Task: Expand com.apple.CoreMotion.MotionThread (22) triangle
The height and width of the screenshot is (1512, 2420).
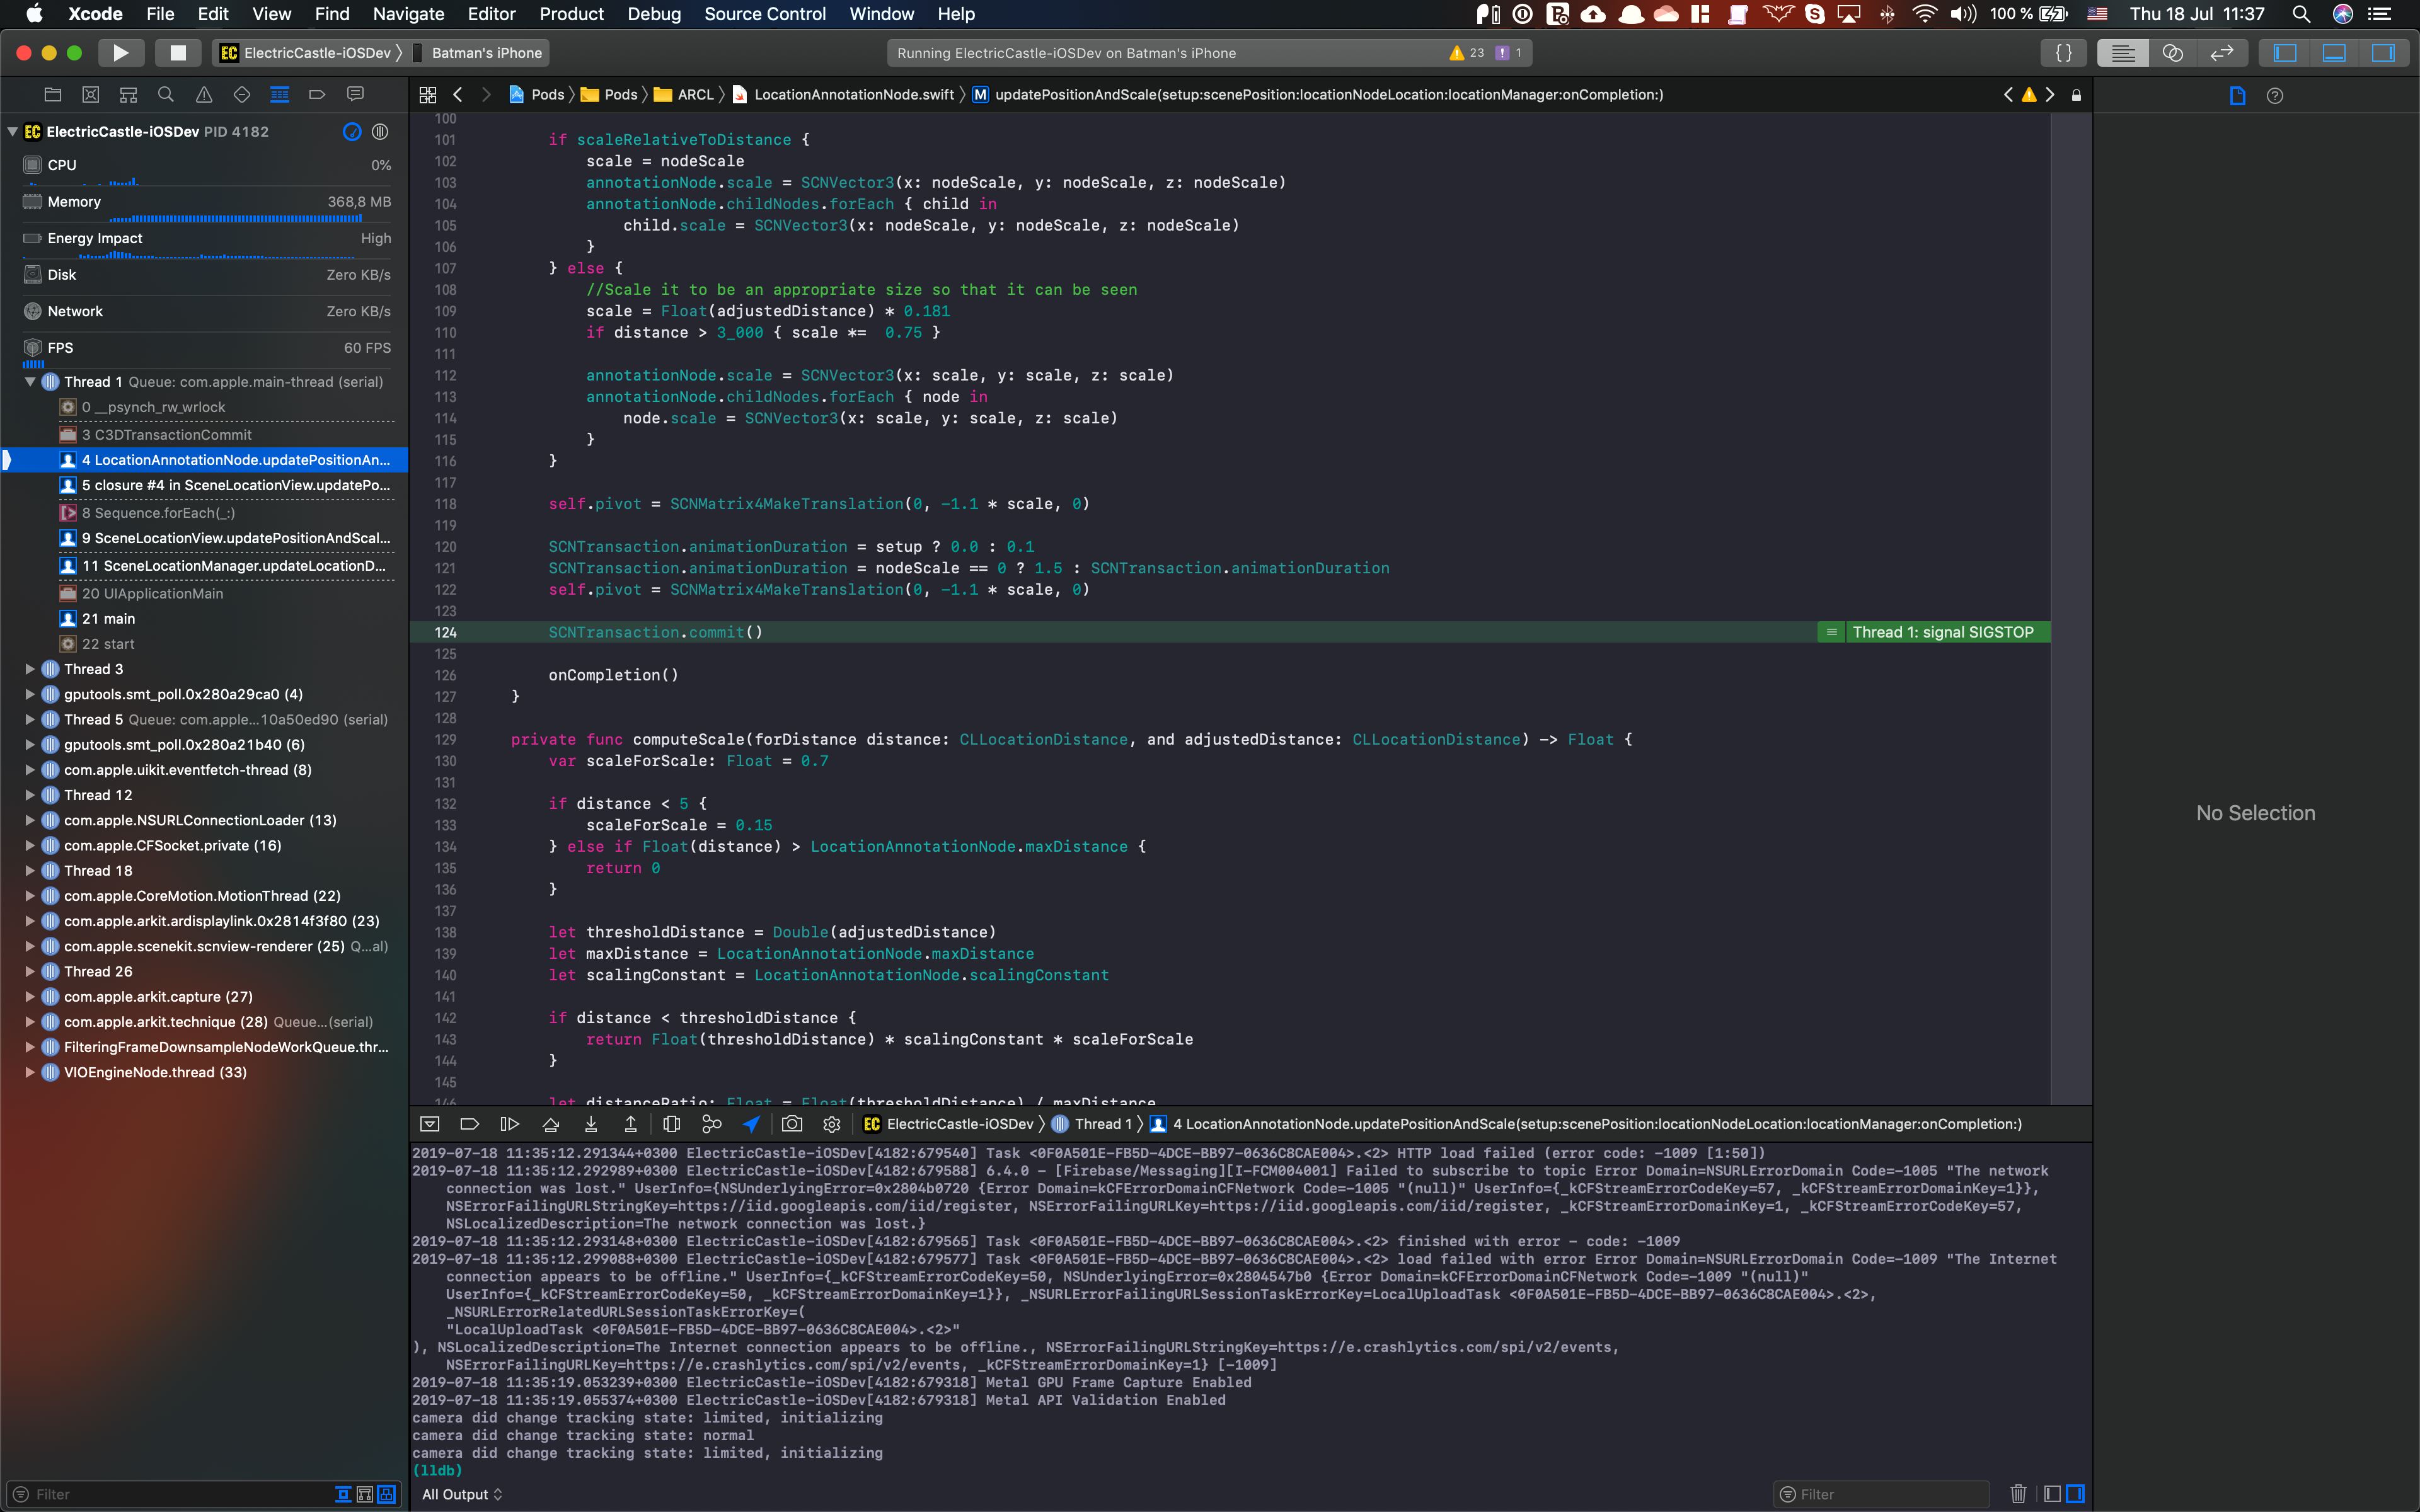Action: (x=30, y=896)
